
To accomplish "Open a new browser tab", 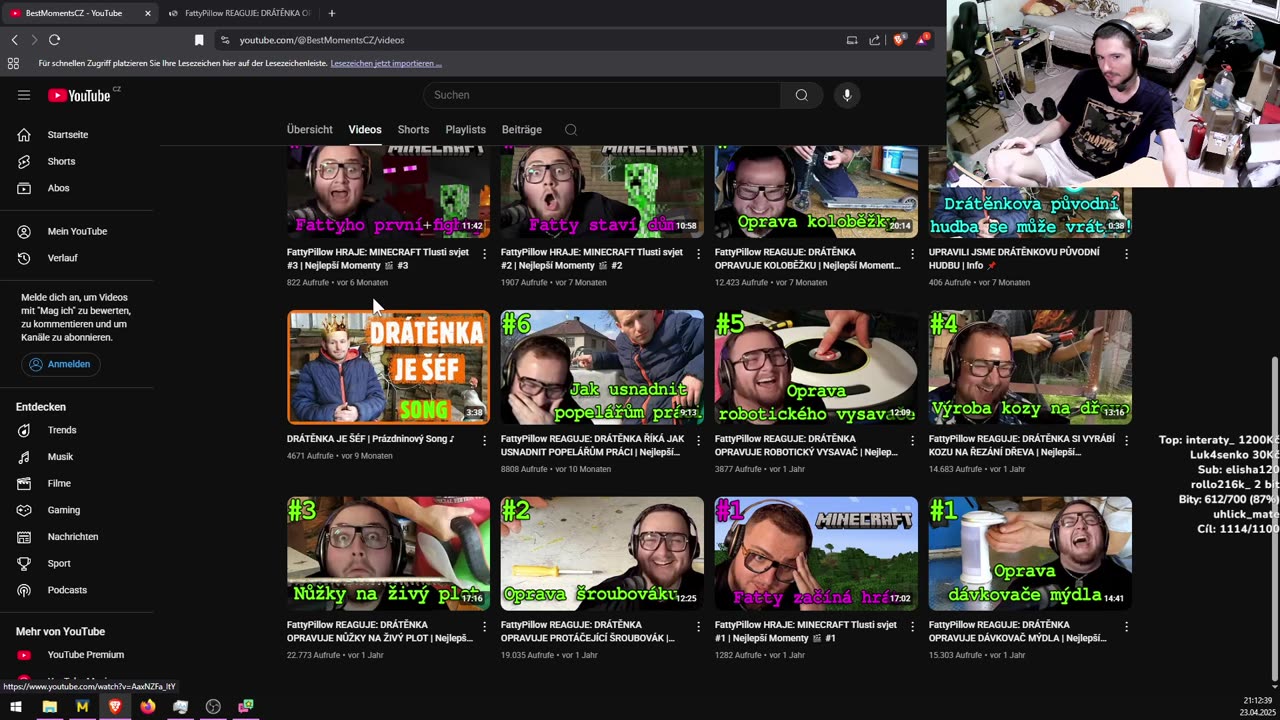I will click(x=332, y=13).
